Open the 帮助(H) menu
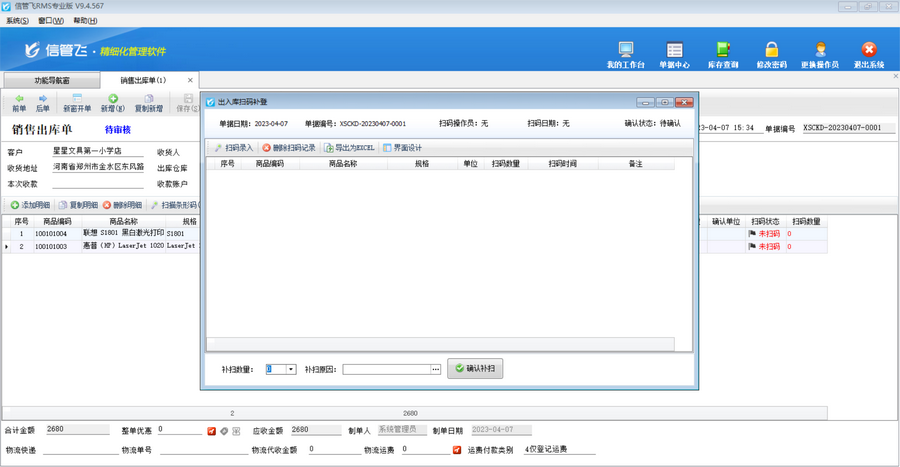Screen dimensions: 900x467 pyautogui.click(x=86, y=20)
